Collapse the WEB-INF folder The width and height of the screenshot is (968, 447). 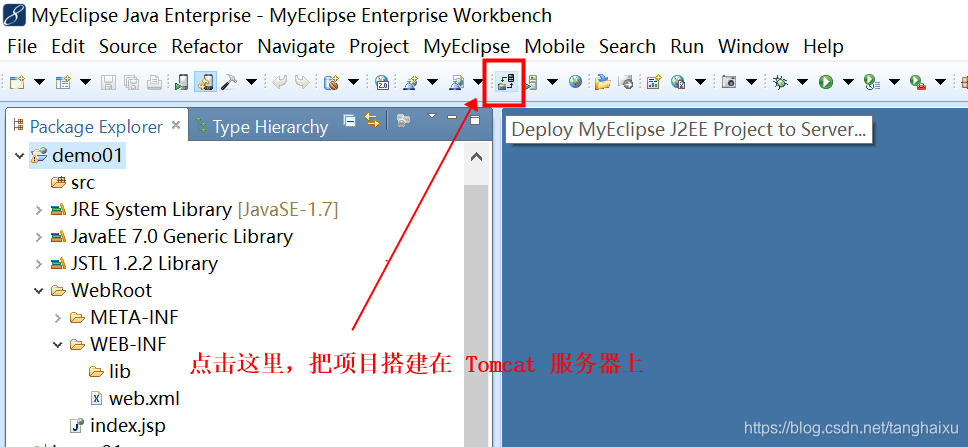[58, 345]
